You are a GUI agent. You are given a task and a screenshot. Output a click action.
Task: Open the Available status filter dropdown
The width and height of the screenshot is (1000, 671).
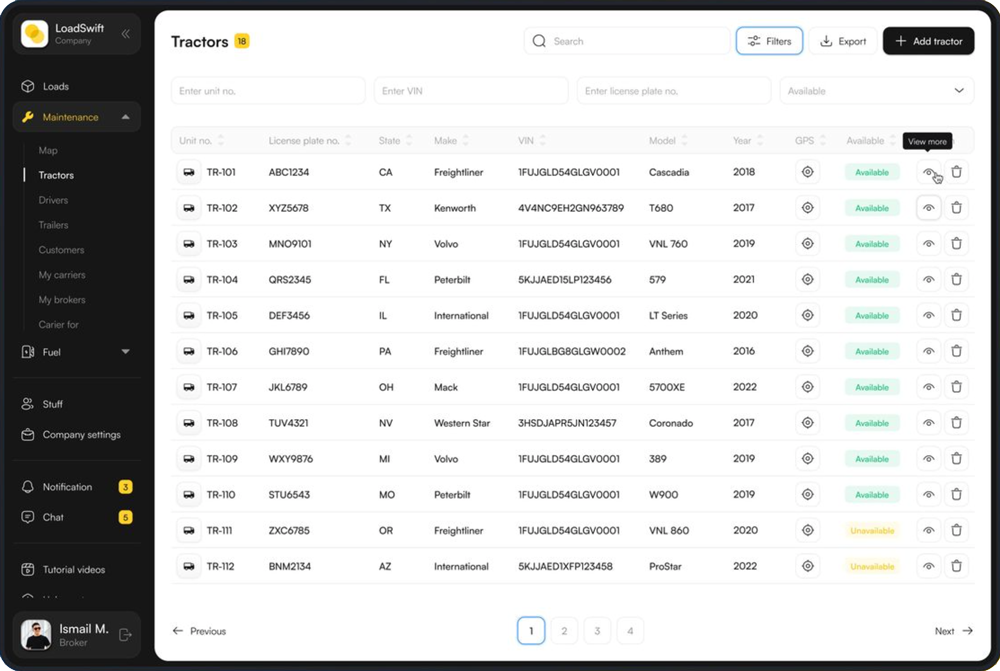click(x=876, y=91)
